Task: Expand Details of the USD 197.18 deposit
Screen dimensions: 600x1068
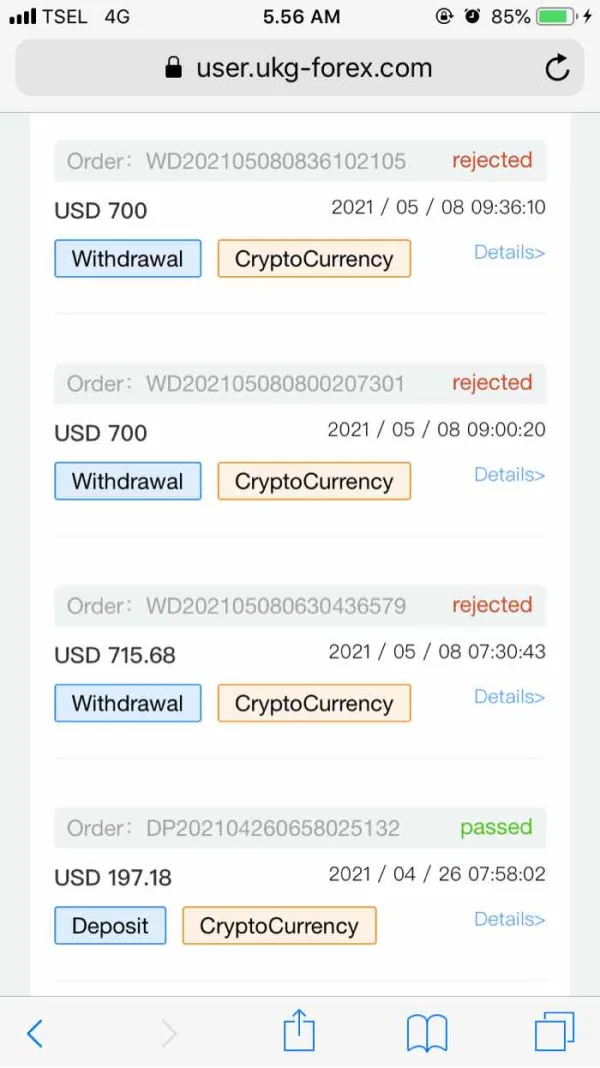Action: 509,919
